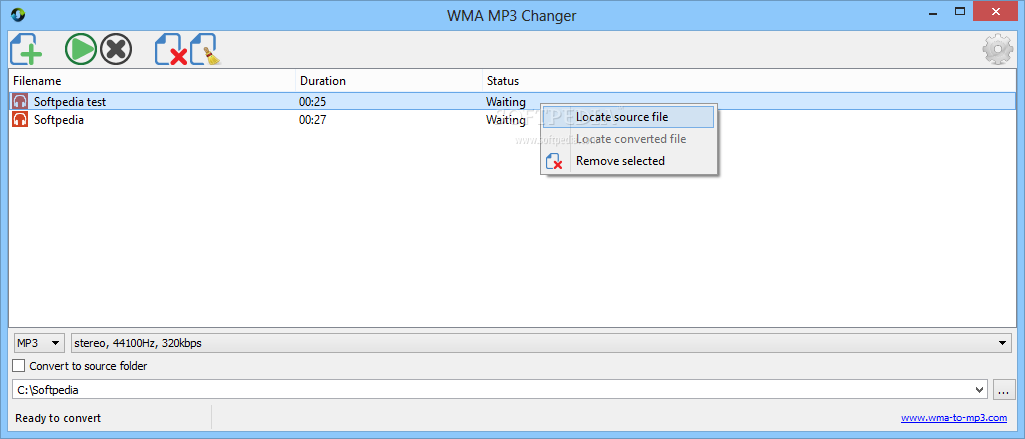Image resolution: width=1025 pixels, height=439 pixels.
Task: Select the Softpedia test file name
Action: (x=70, y=102)
